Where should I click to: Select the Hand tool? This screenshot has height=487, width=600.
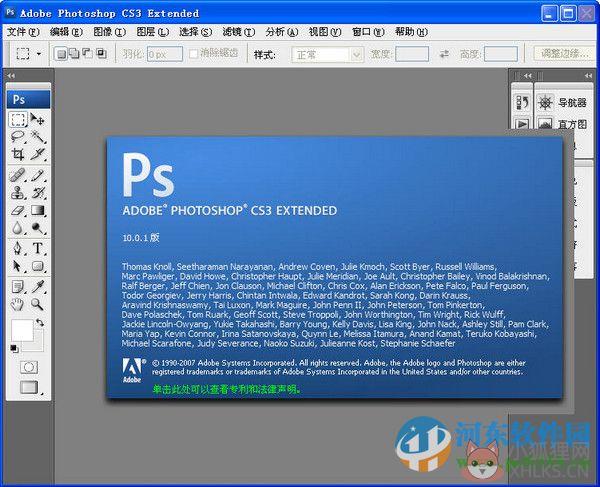point(18,304)
